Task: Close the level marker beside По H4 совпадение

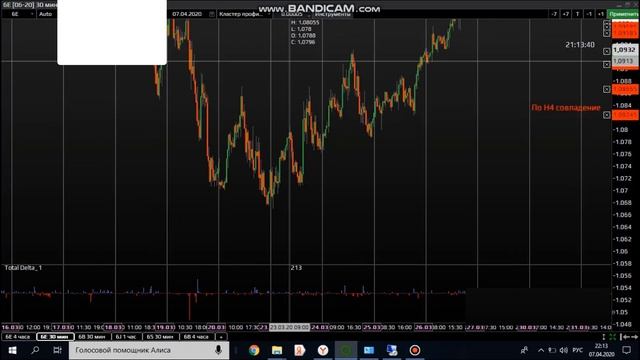Action: click(607, 115)
